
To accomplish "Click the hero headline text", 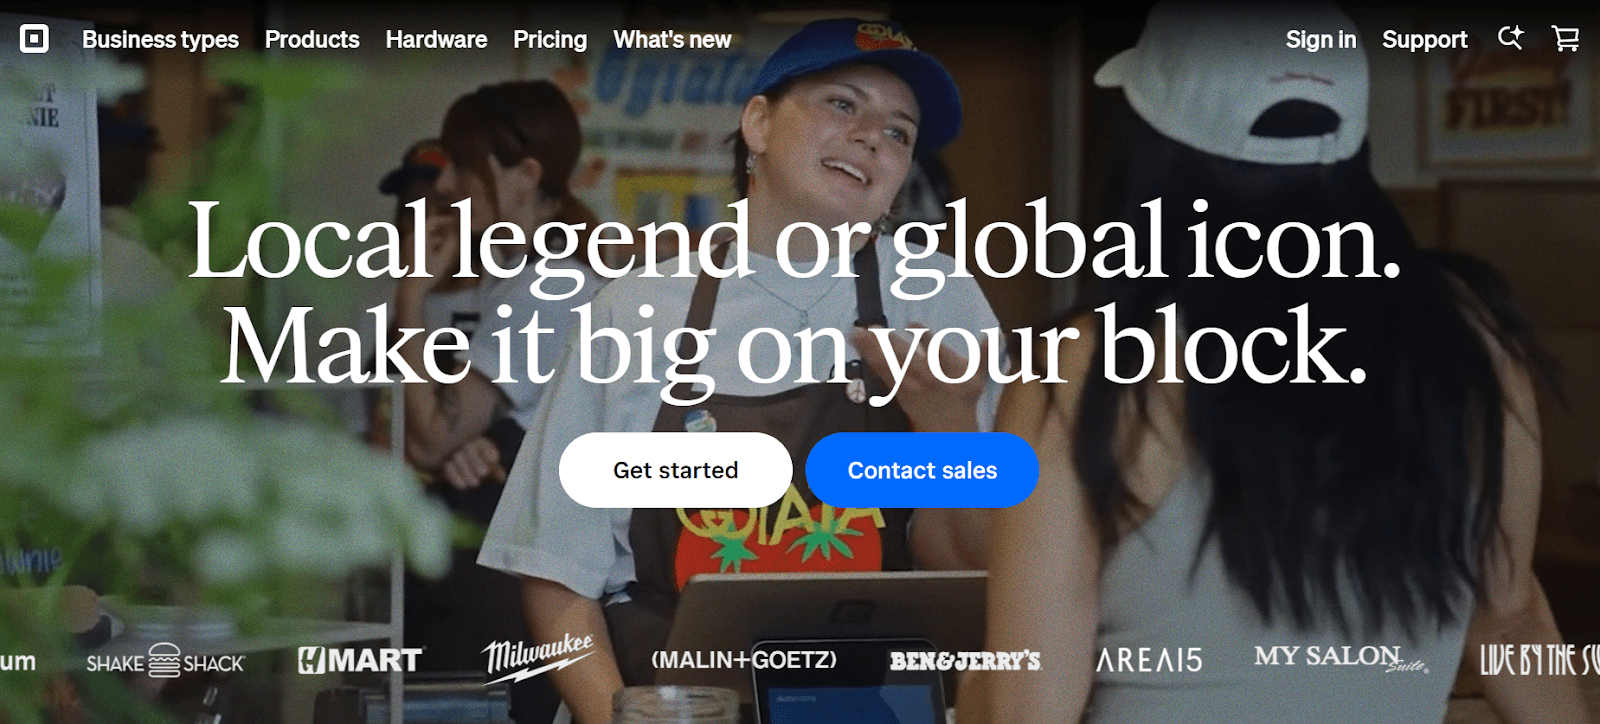I will (x=794, y=294).
